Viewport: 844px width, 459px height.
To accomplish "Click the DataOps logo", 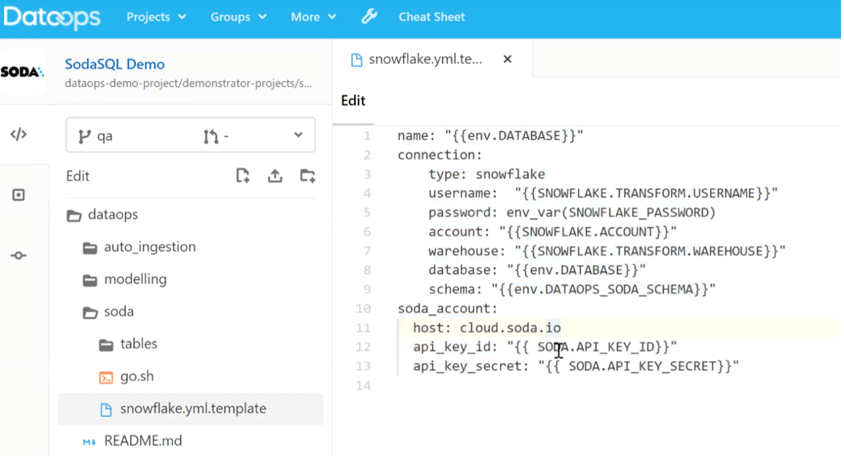I will pyautogui.click(x=52, y=17).
